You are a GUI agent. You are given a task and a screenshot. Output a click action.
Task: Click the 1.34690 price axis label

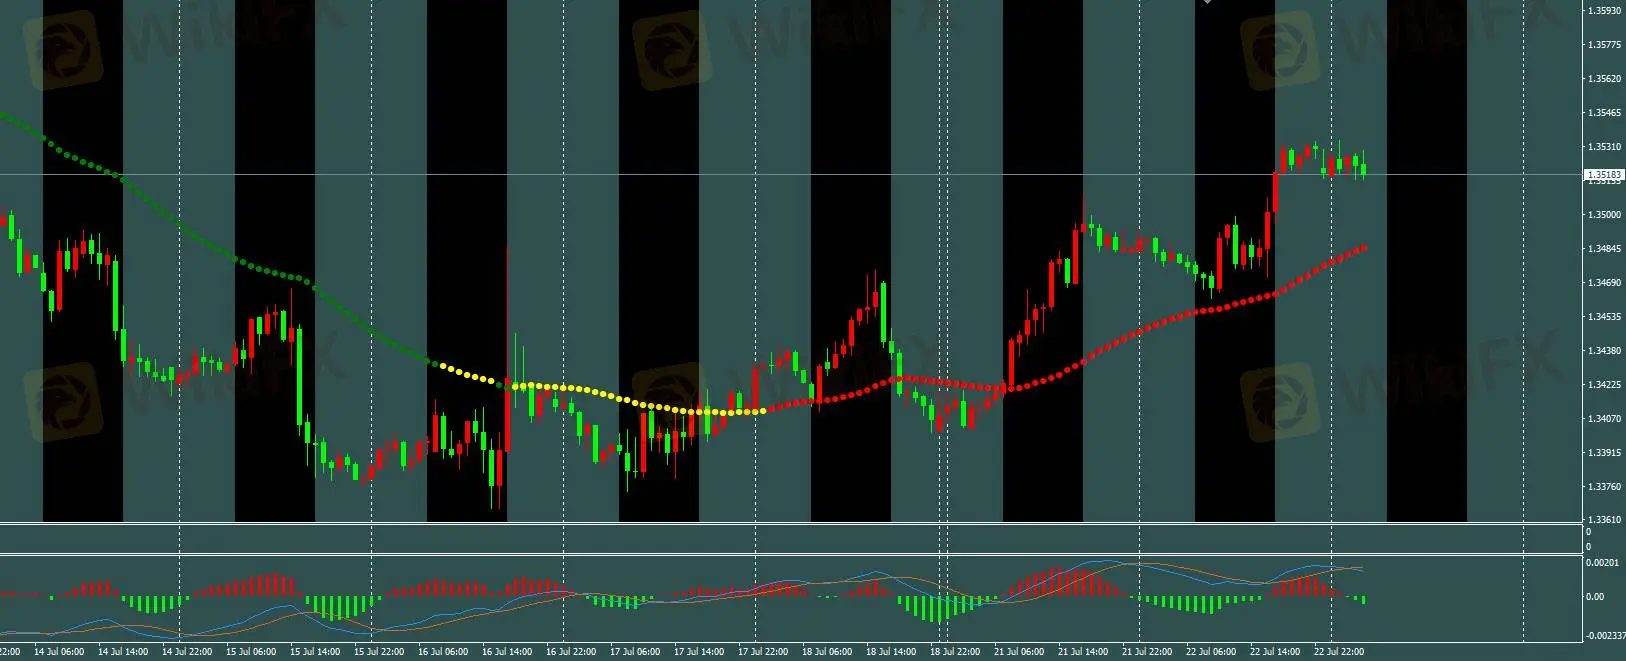(1604, 283)
